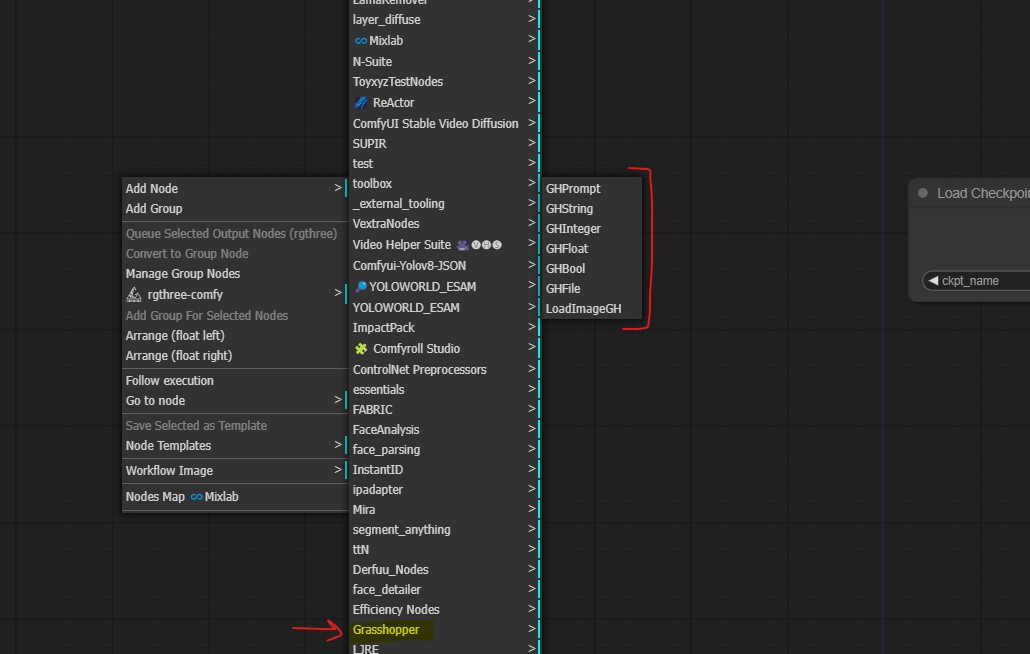
Task: Add a GHBool node
Action: pos(591,269)
